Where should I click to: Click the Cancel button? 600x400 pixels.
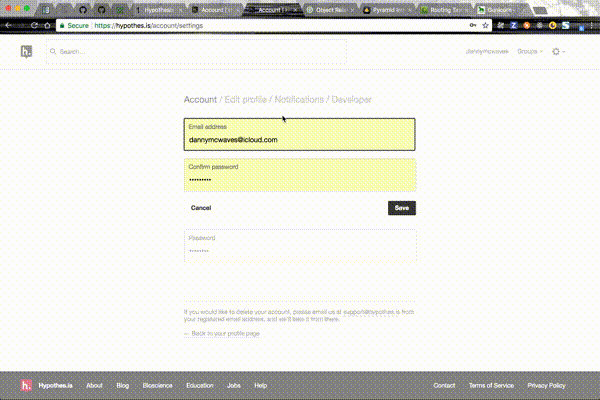[201, 208]
